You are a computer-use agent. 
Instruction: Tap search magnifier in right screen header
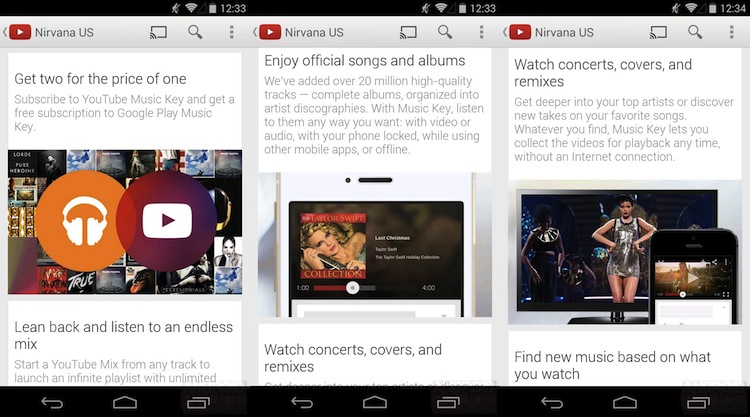click(695, 32)
